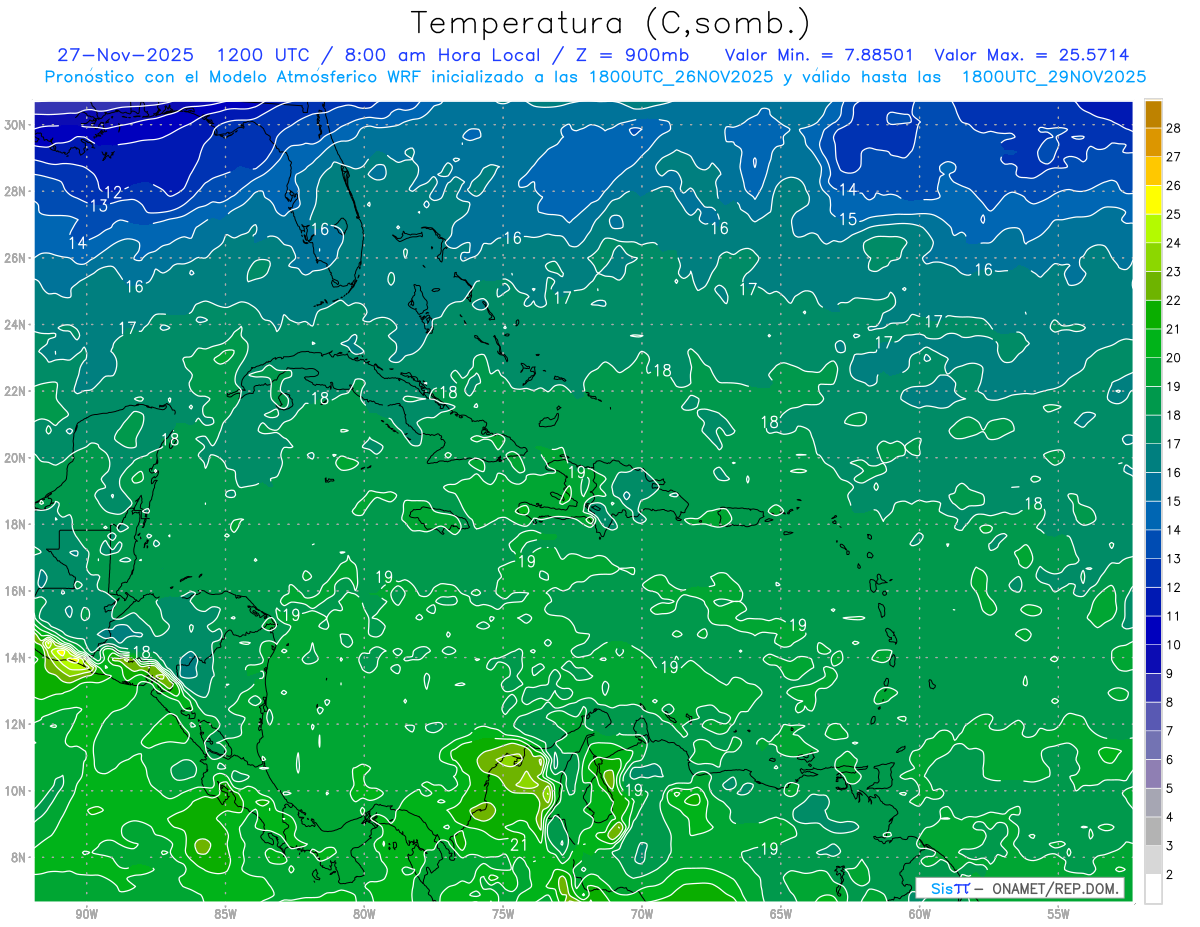Click the "90W" longitude axis label

pos(86,914)
